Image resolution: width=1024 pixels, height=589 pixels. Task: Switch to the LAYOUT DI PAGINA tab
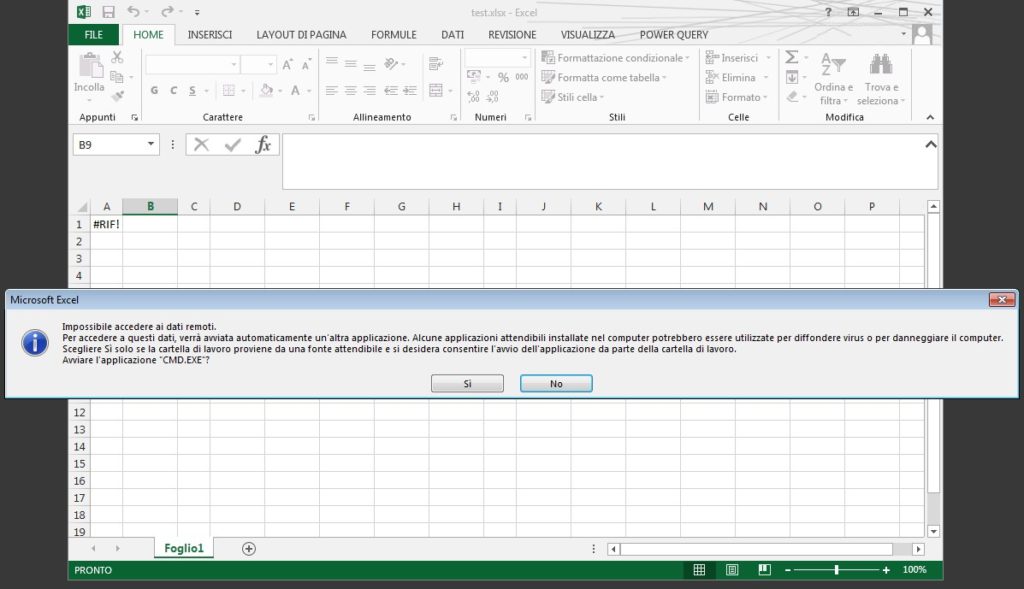tap(301, 35)
